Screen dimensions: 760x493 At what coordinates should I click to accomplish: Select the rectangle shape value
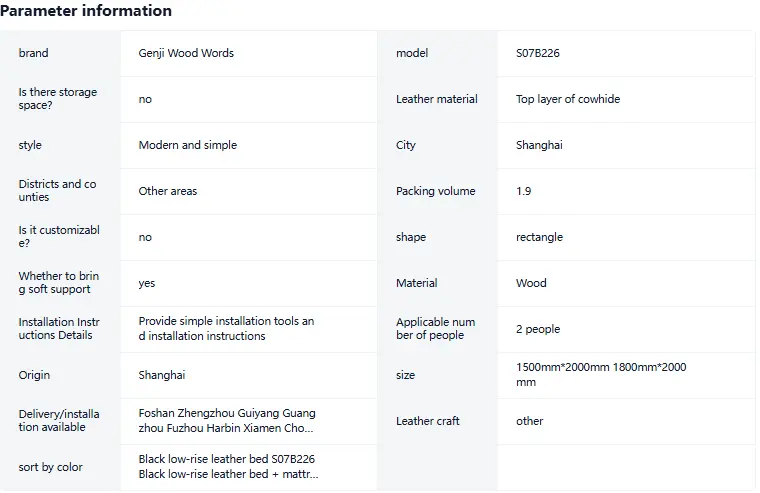[x=539, y=237]
